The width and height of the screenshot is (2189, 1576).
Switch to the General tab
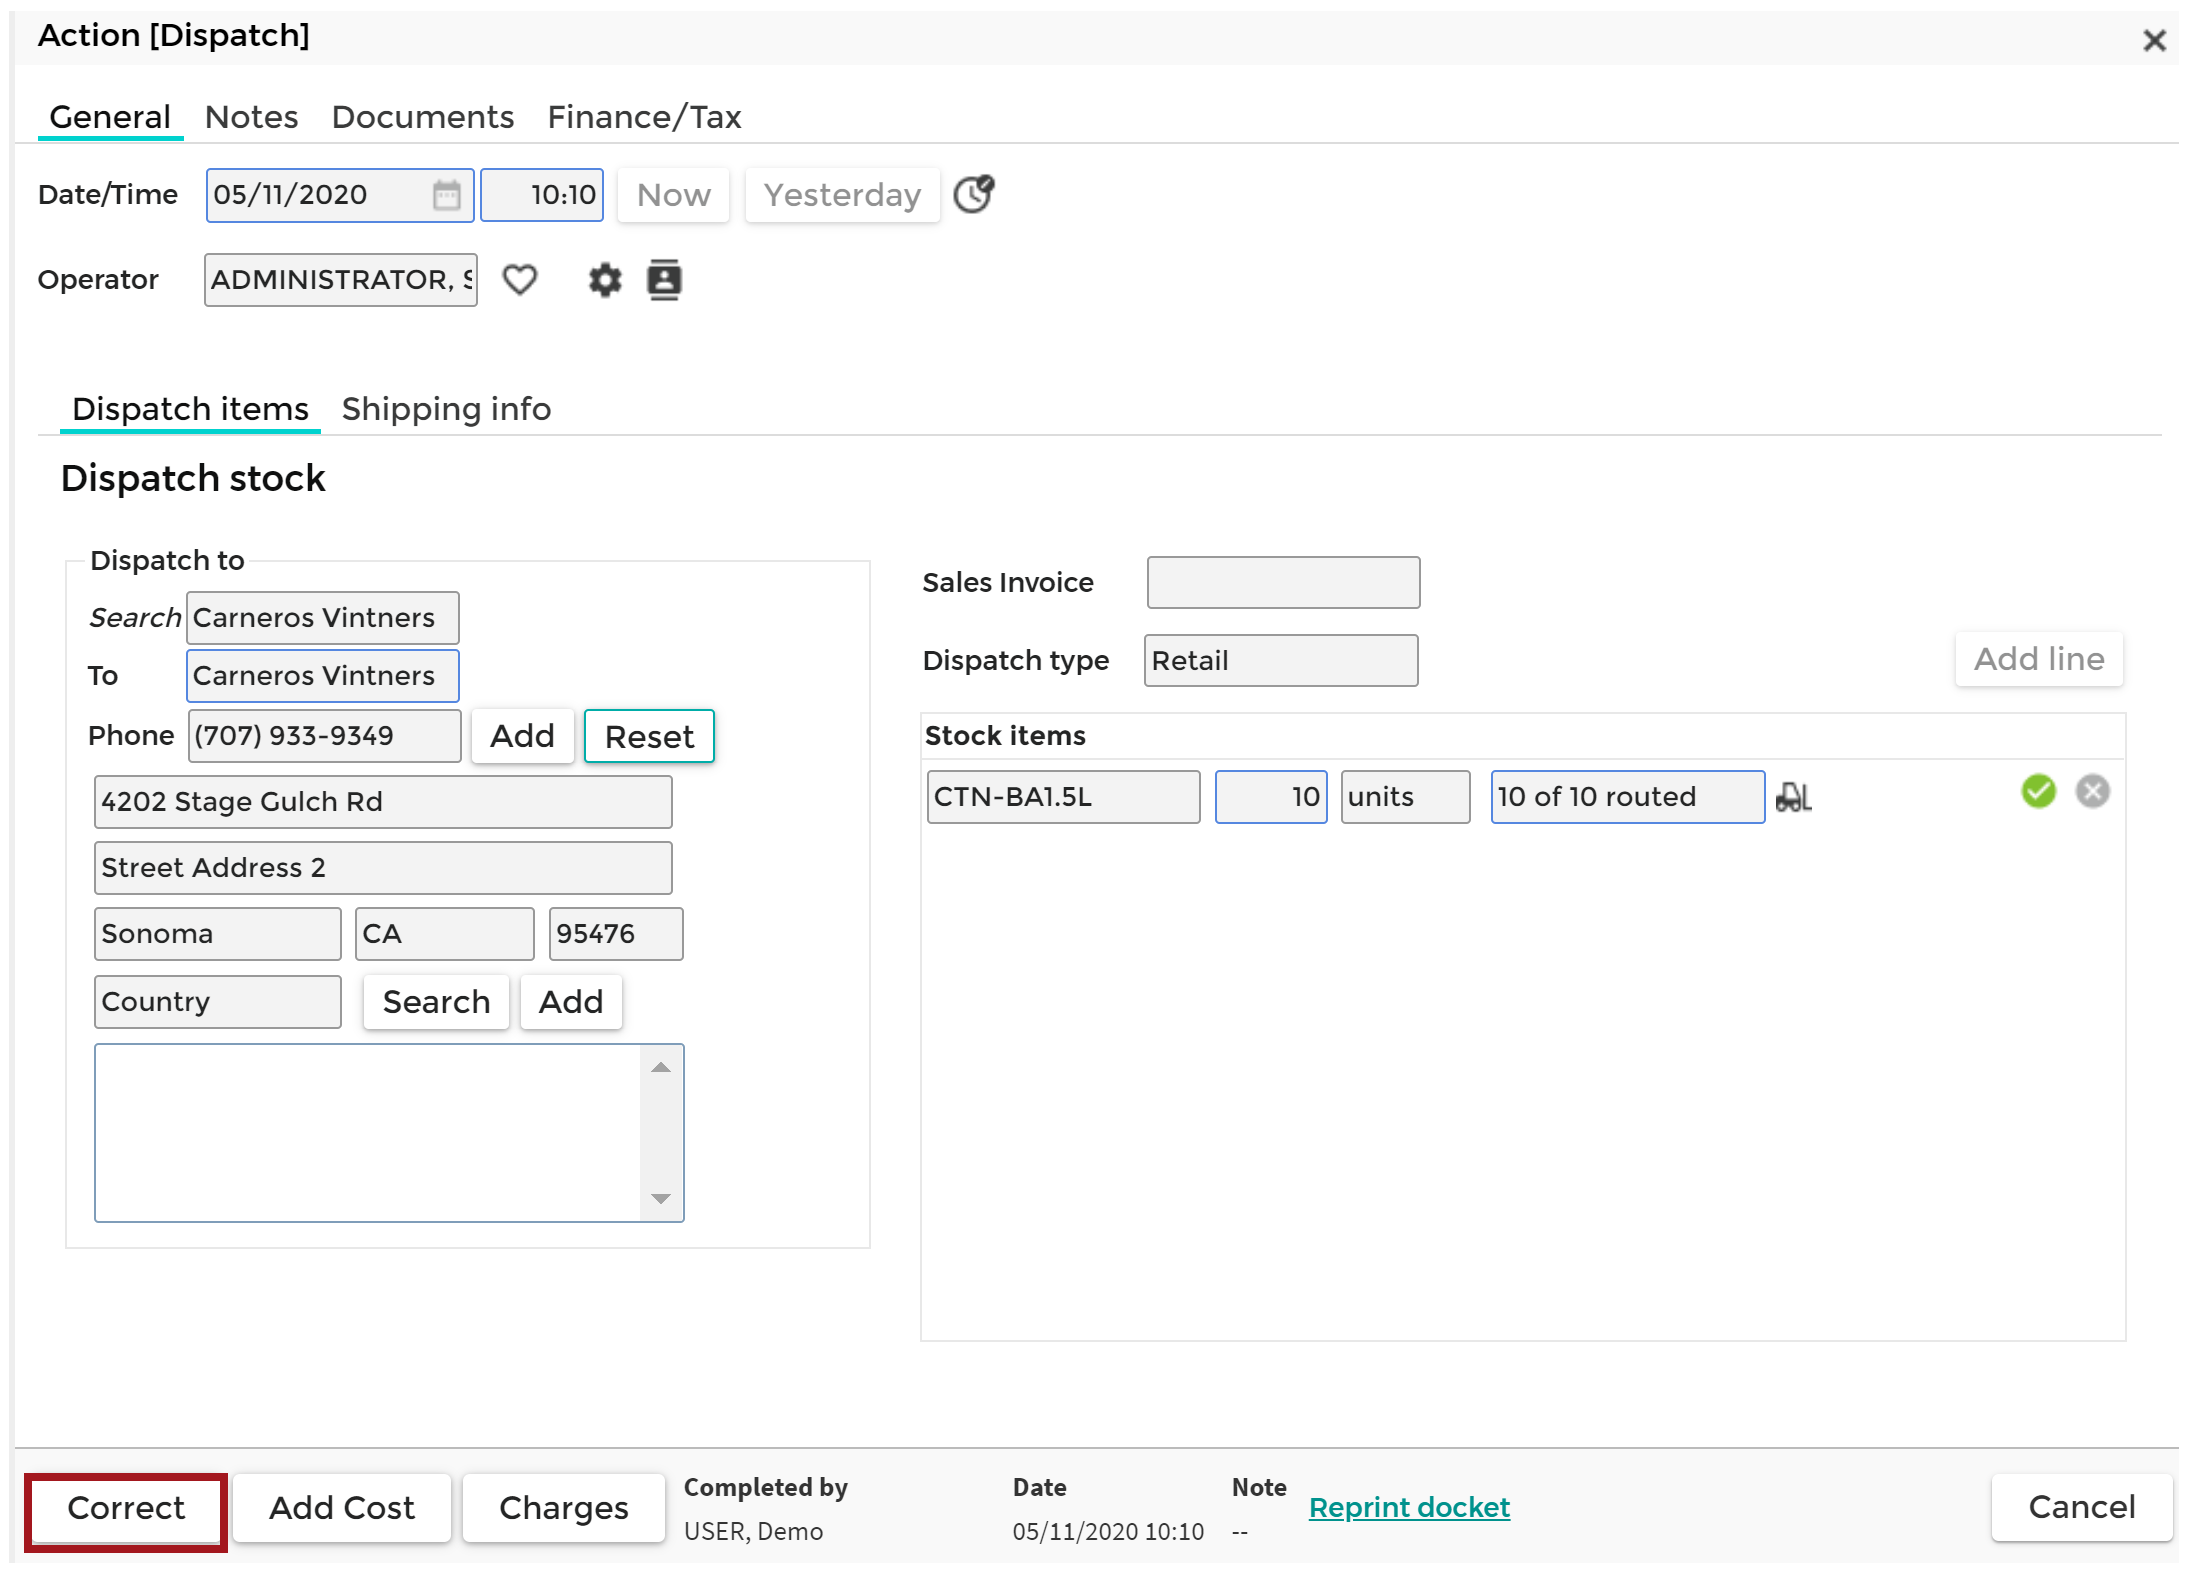(110, 117)
